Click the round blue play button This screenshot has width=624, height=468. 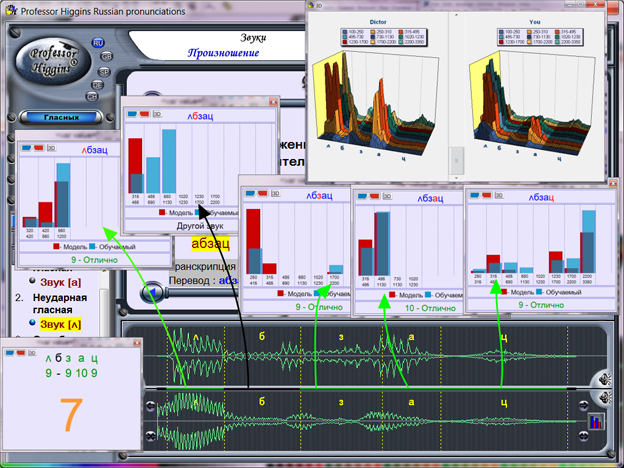coord(152,292)
